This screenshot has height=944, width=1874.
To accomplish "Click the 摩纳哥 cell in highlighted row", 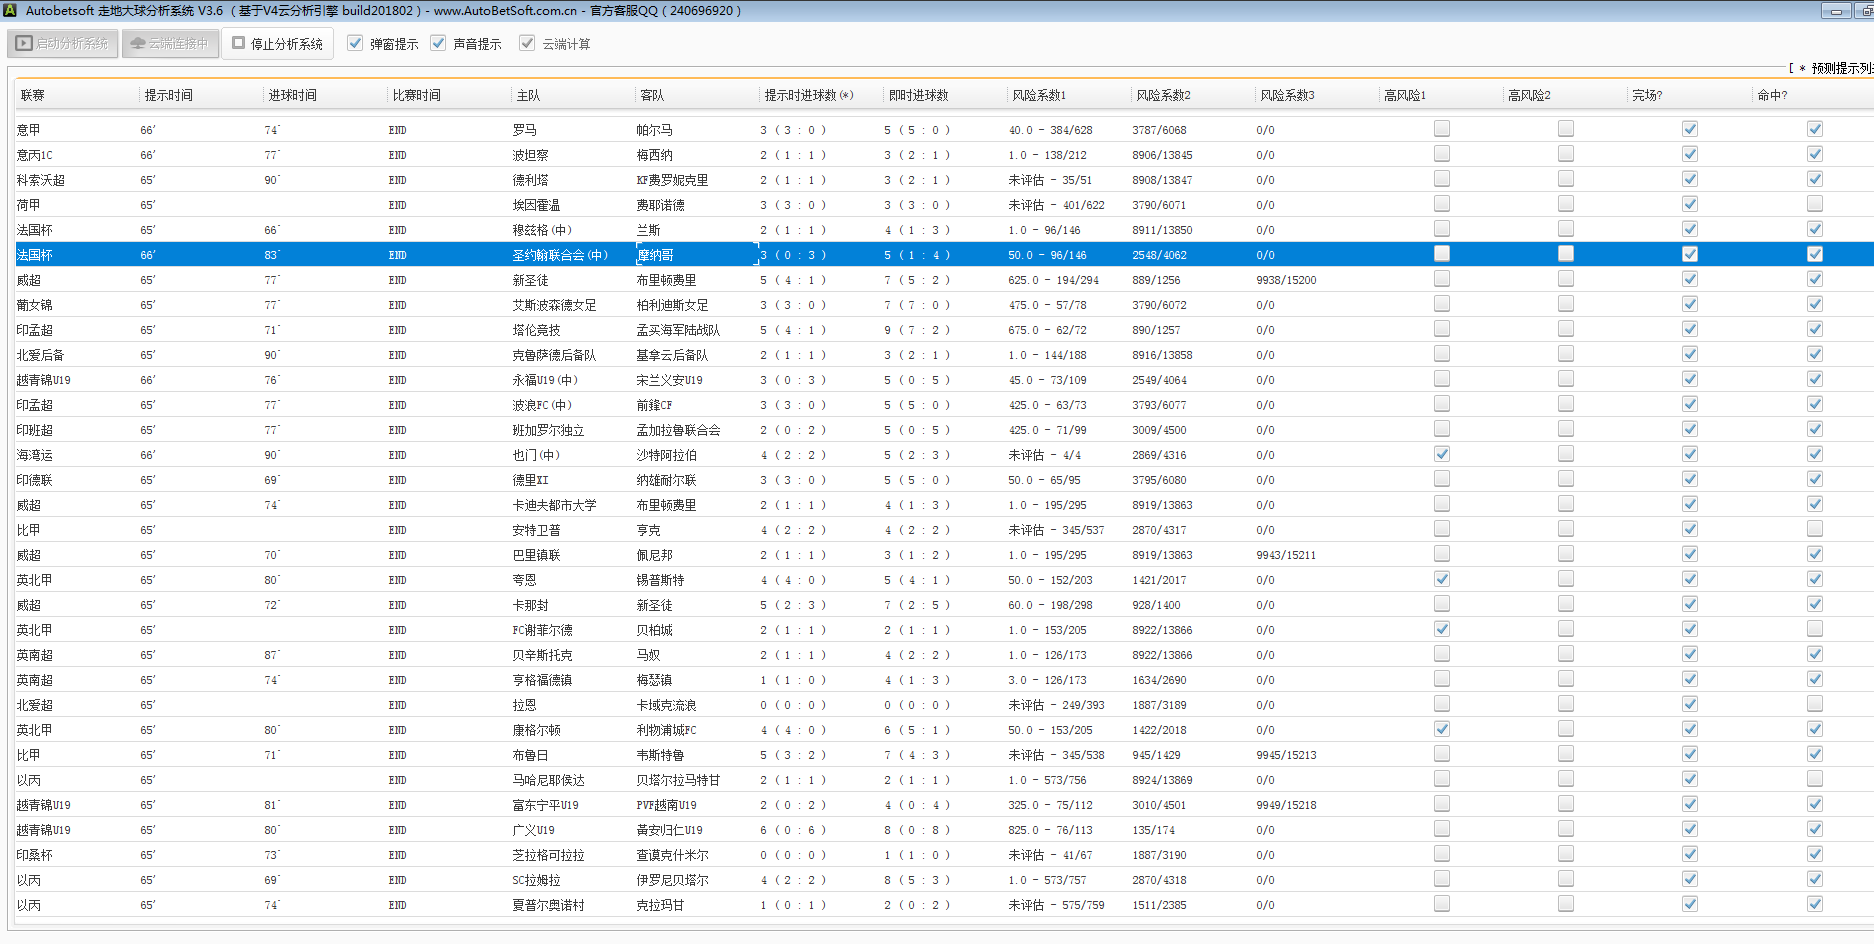I will click(x=655, y=255).
